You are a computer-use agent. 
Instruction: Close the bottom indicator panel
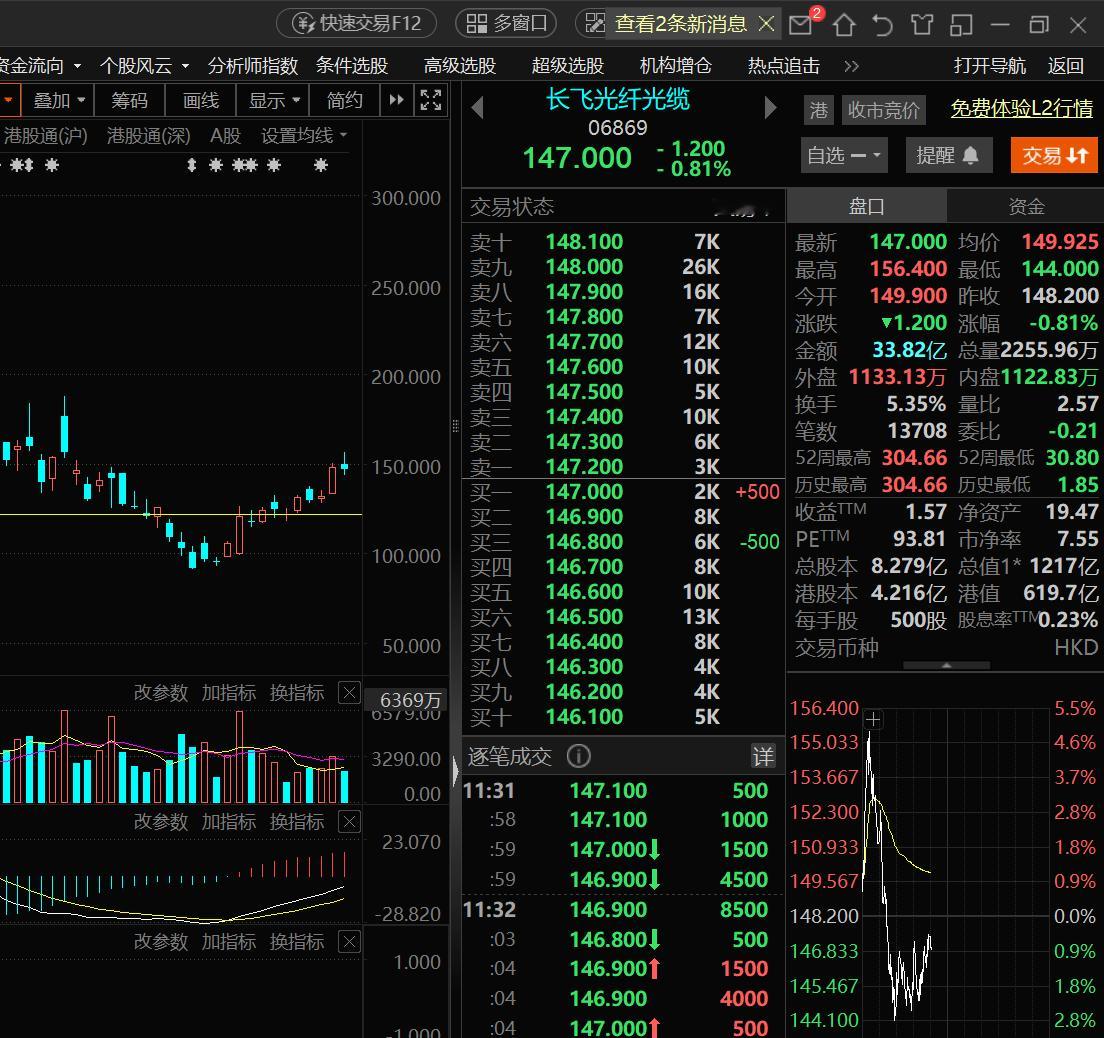[x=349, y=942]
